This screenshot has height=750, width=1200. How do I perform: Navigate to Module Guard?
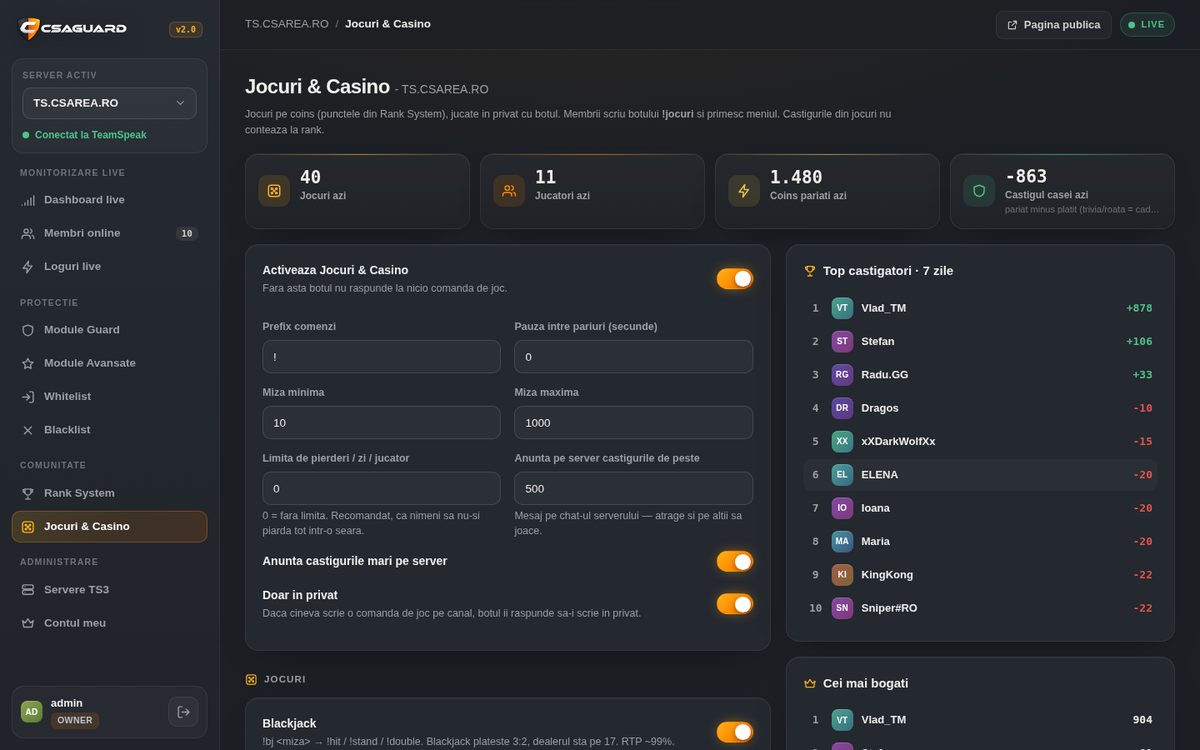tap(110, 330)
